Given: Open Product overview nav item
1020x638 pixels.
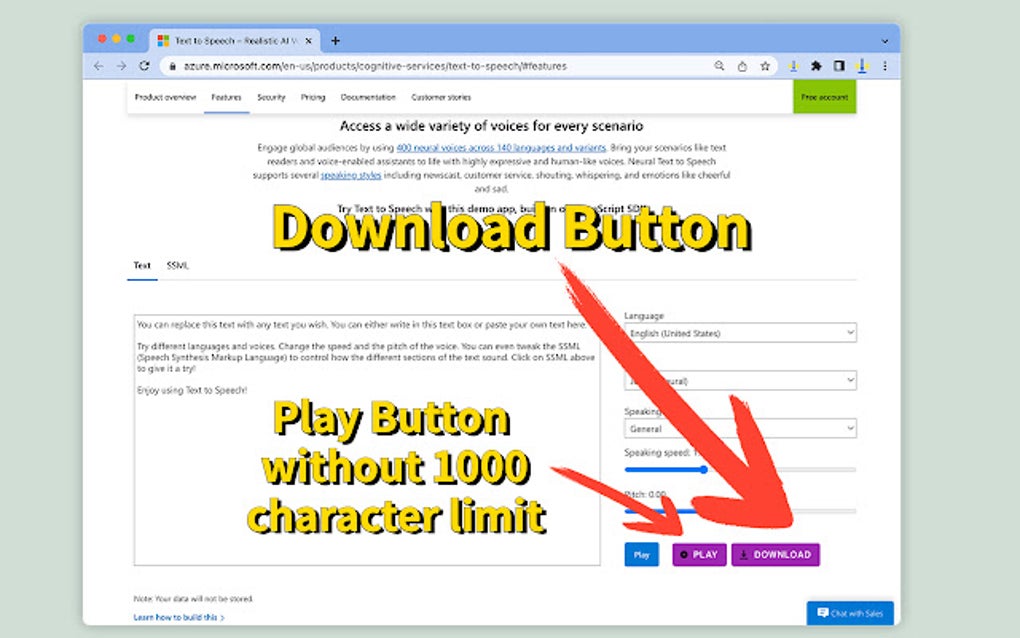Looking at the screenshot, I should 165,97.
